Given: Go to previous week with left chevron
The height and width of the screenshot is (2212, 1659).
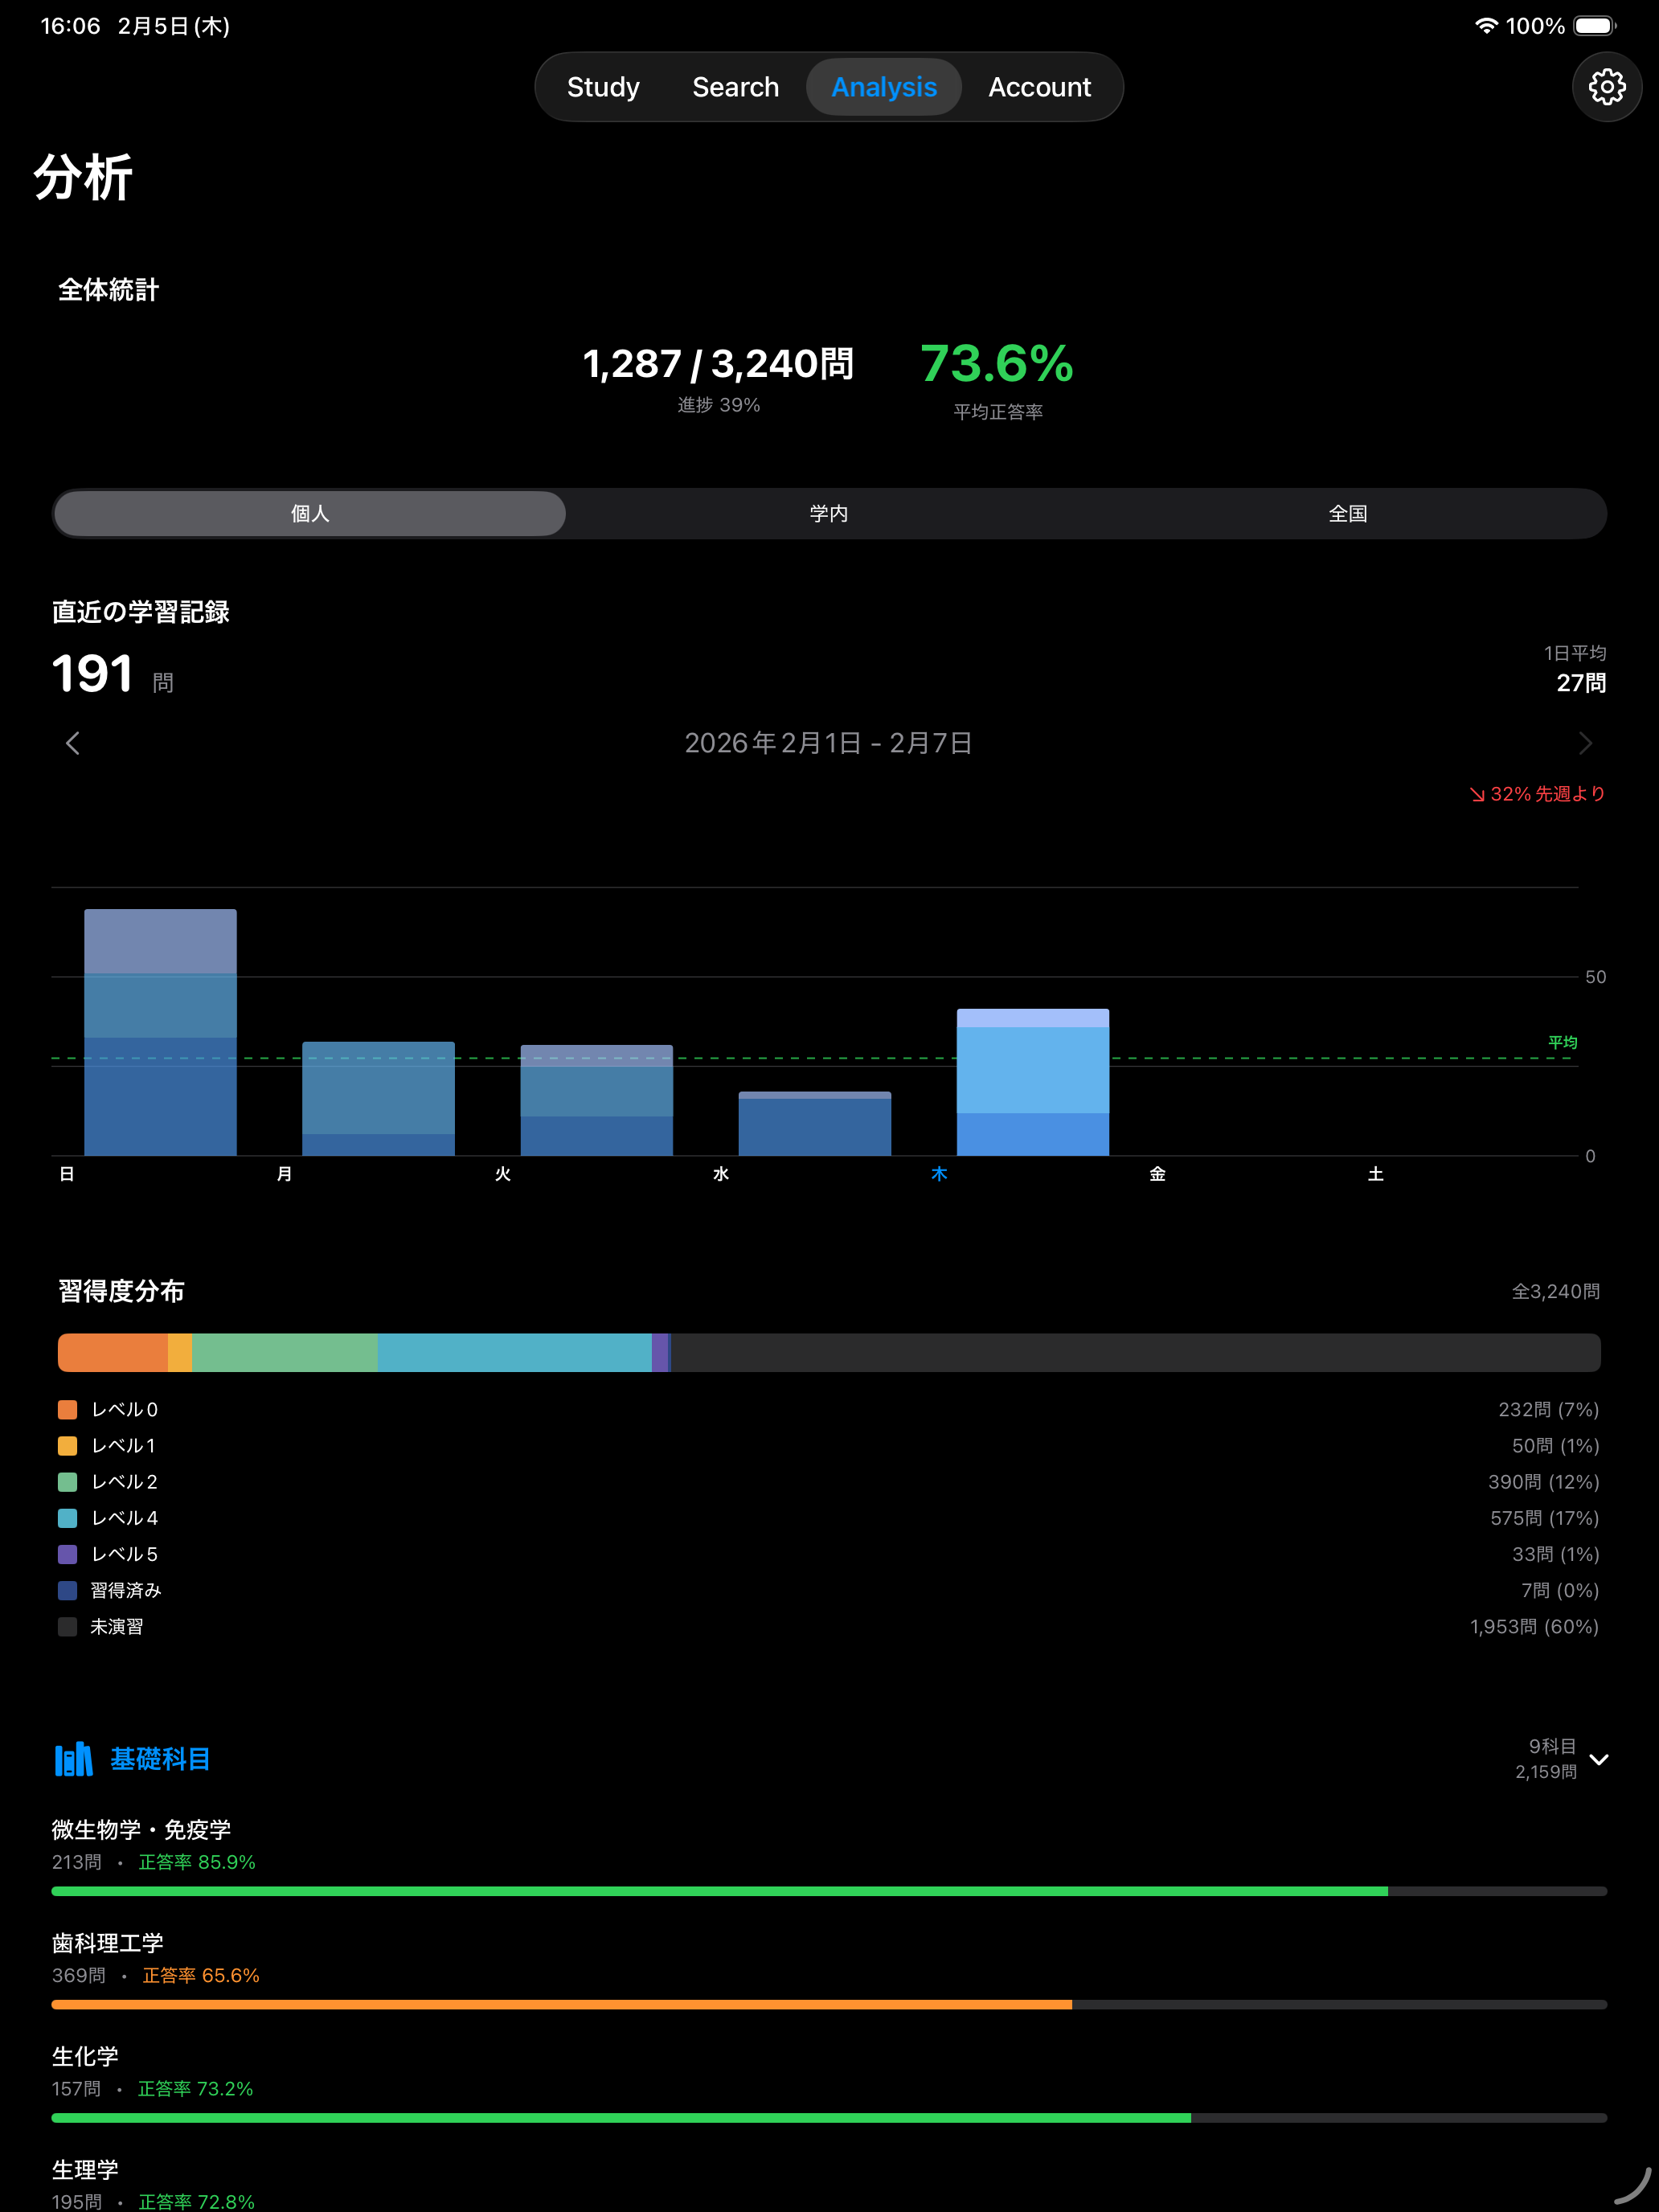Looking at the screenshot, I should [73, 743].
